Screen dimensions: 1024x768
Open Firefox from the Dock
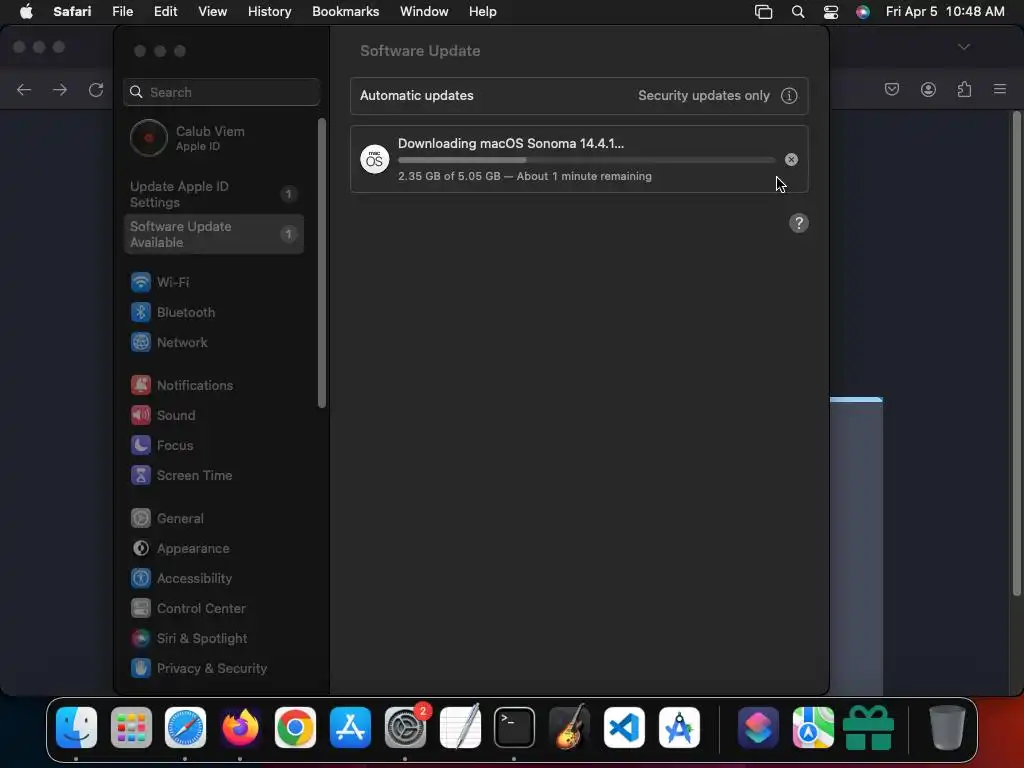click(x=240, y=728)
